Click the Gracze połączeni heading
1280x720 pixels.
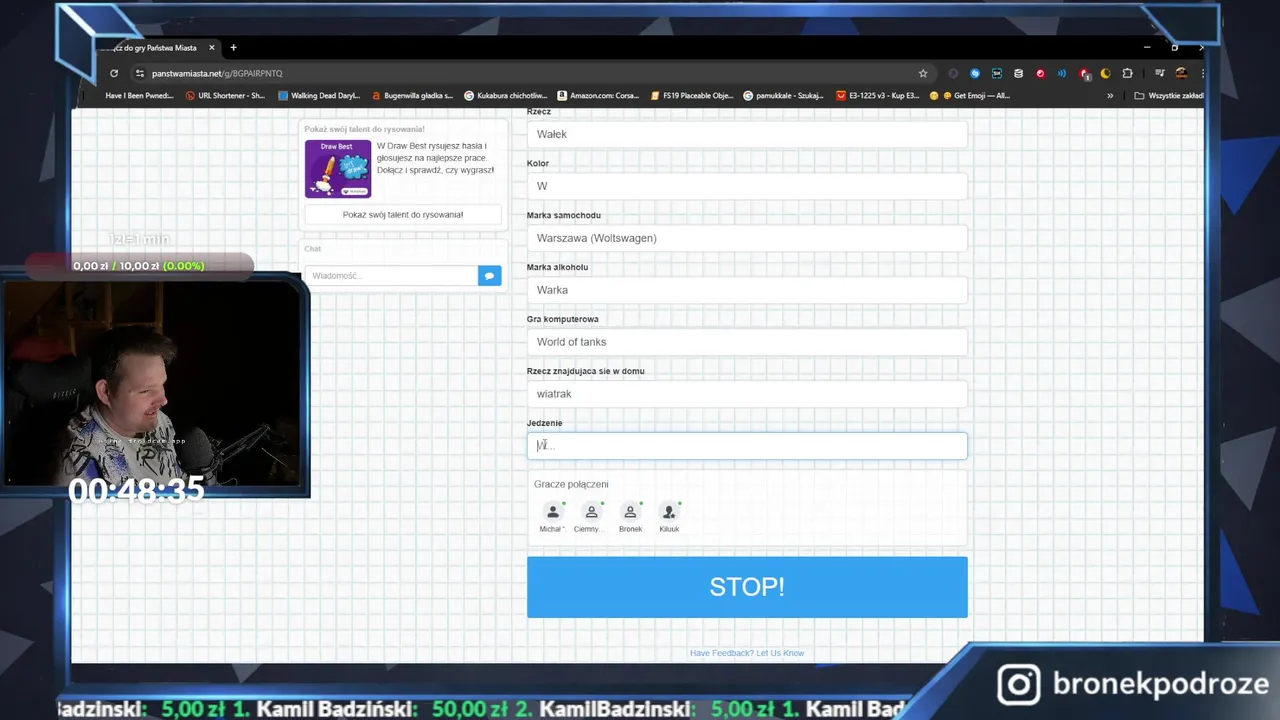(571, 484)
